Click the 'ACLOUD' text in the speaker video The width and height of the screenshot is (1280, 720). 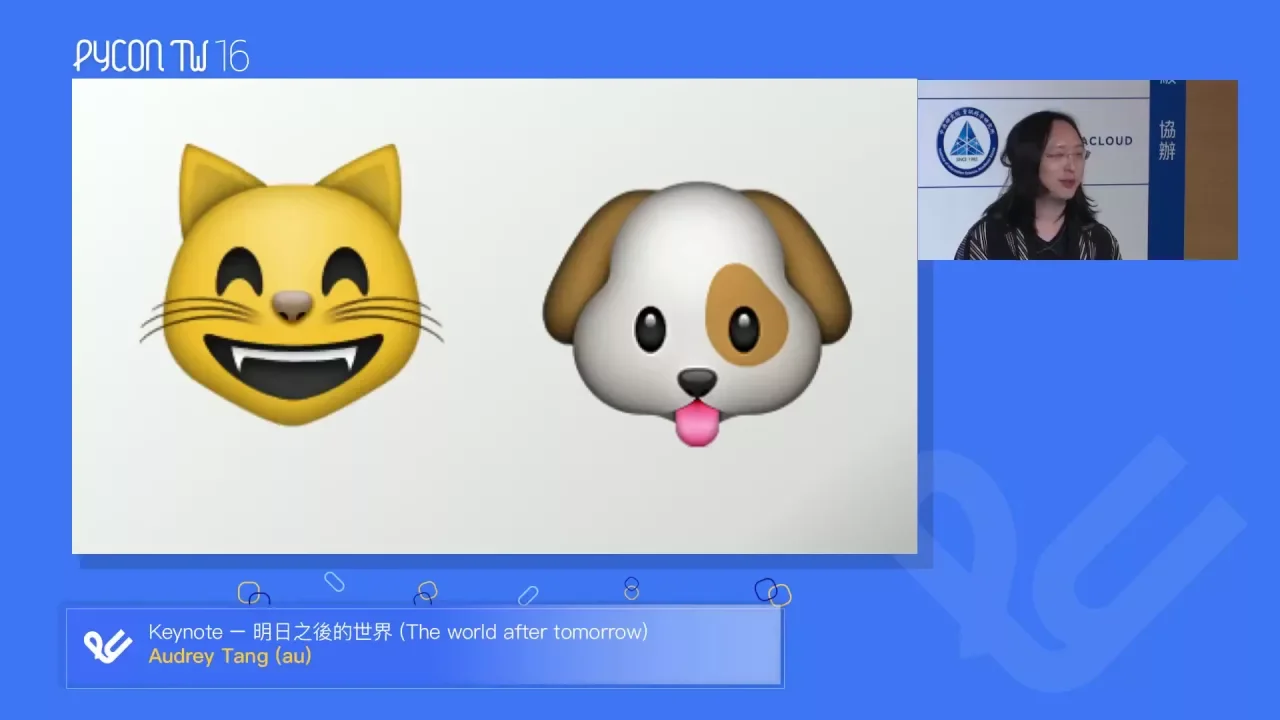click(x=1110, y=141)
